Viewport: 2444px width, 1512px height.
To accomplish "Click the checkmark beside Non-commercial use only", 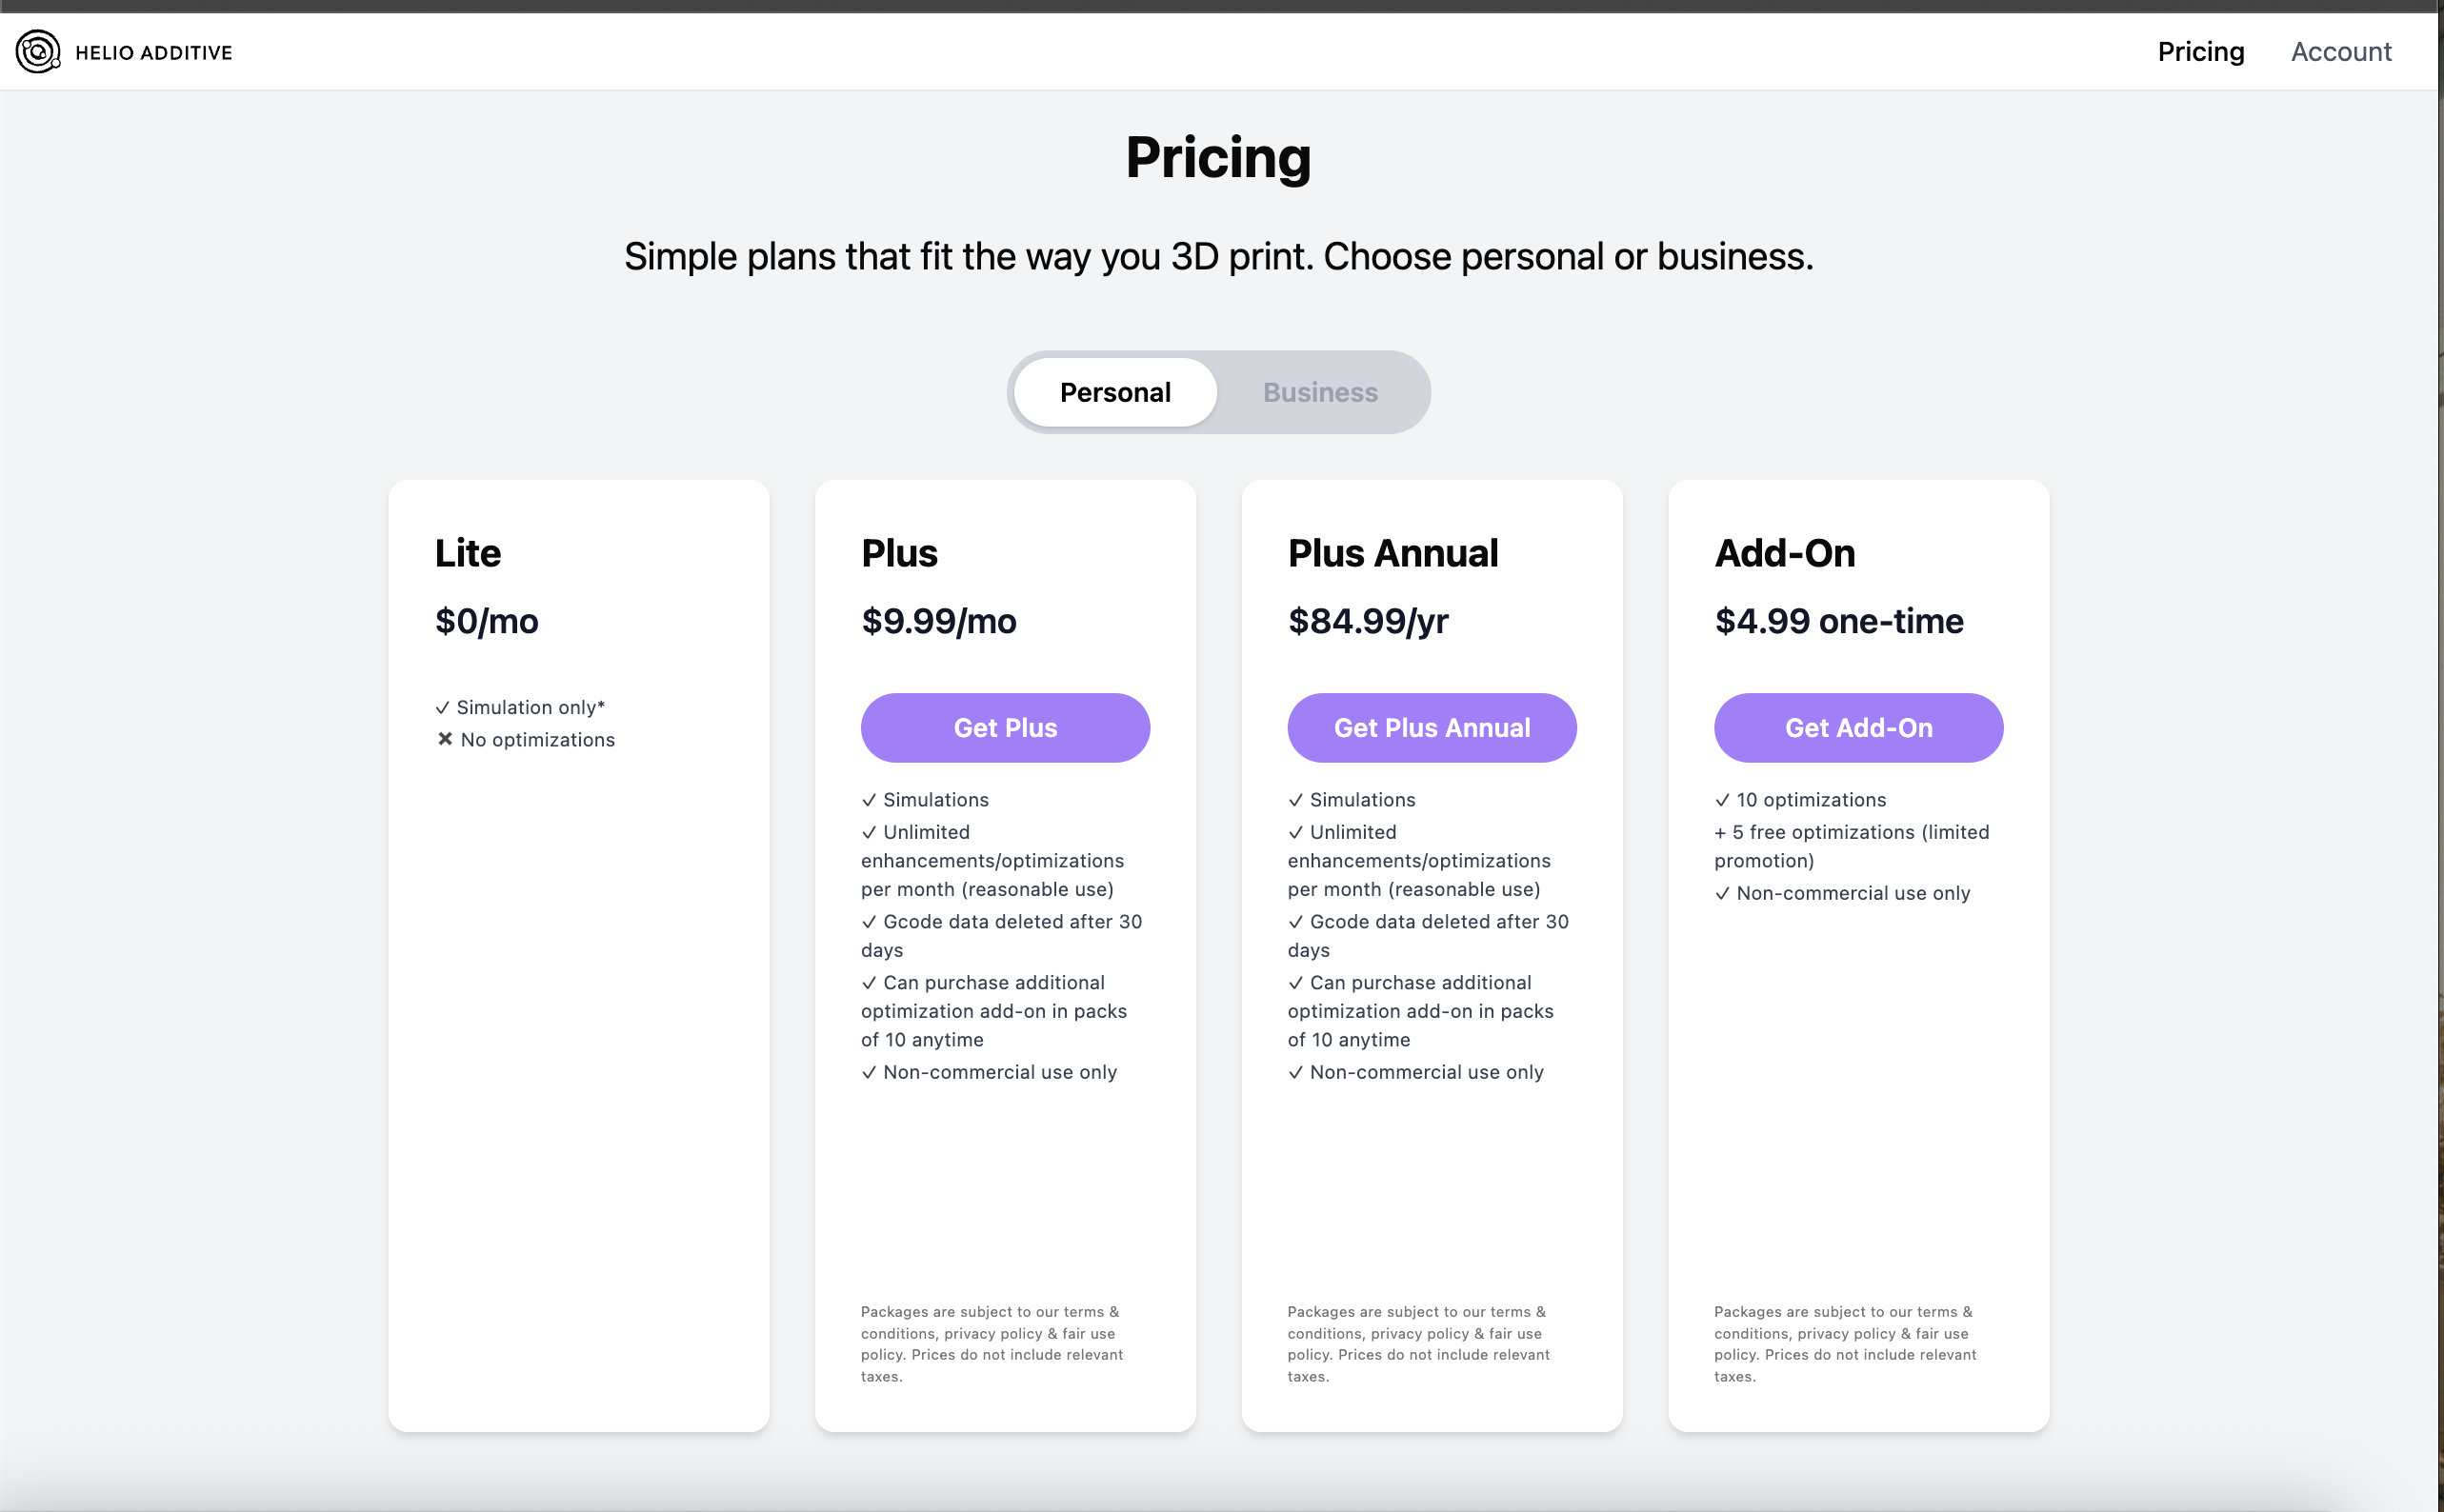I will tap(868, 1071).
